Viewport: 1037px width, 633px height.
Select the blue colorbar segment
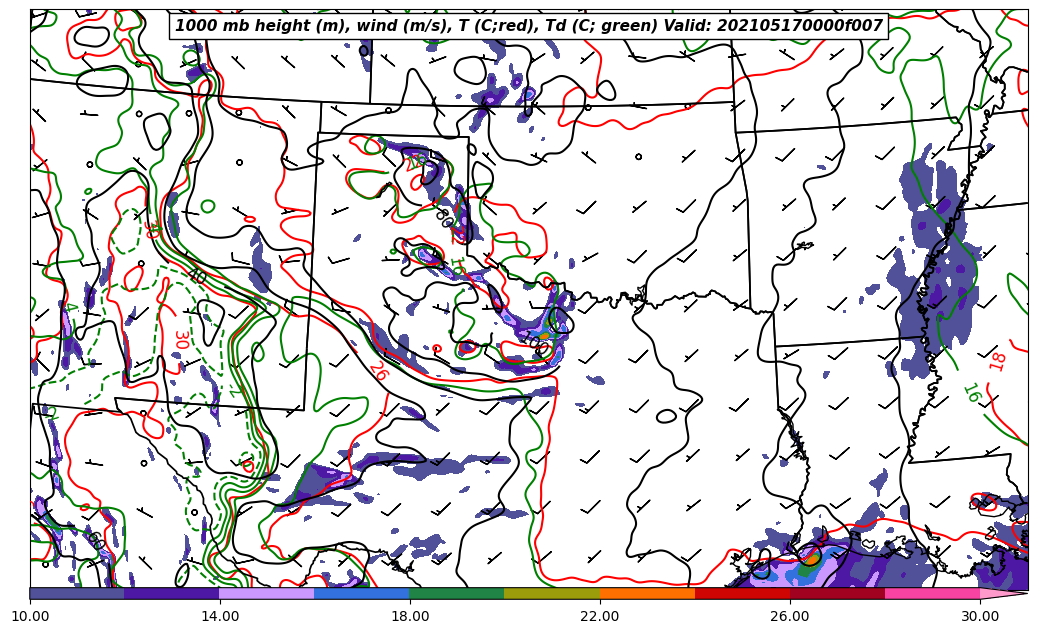362,594
